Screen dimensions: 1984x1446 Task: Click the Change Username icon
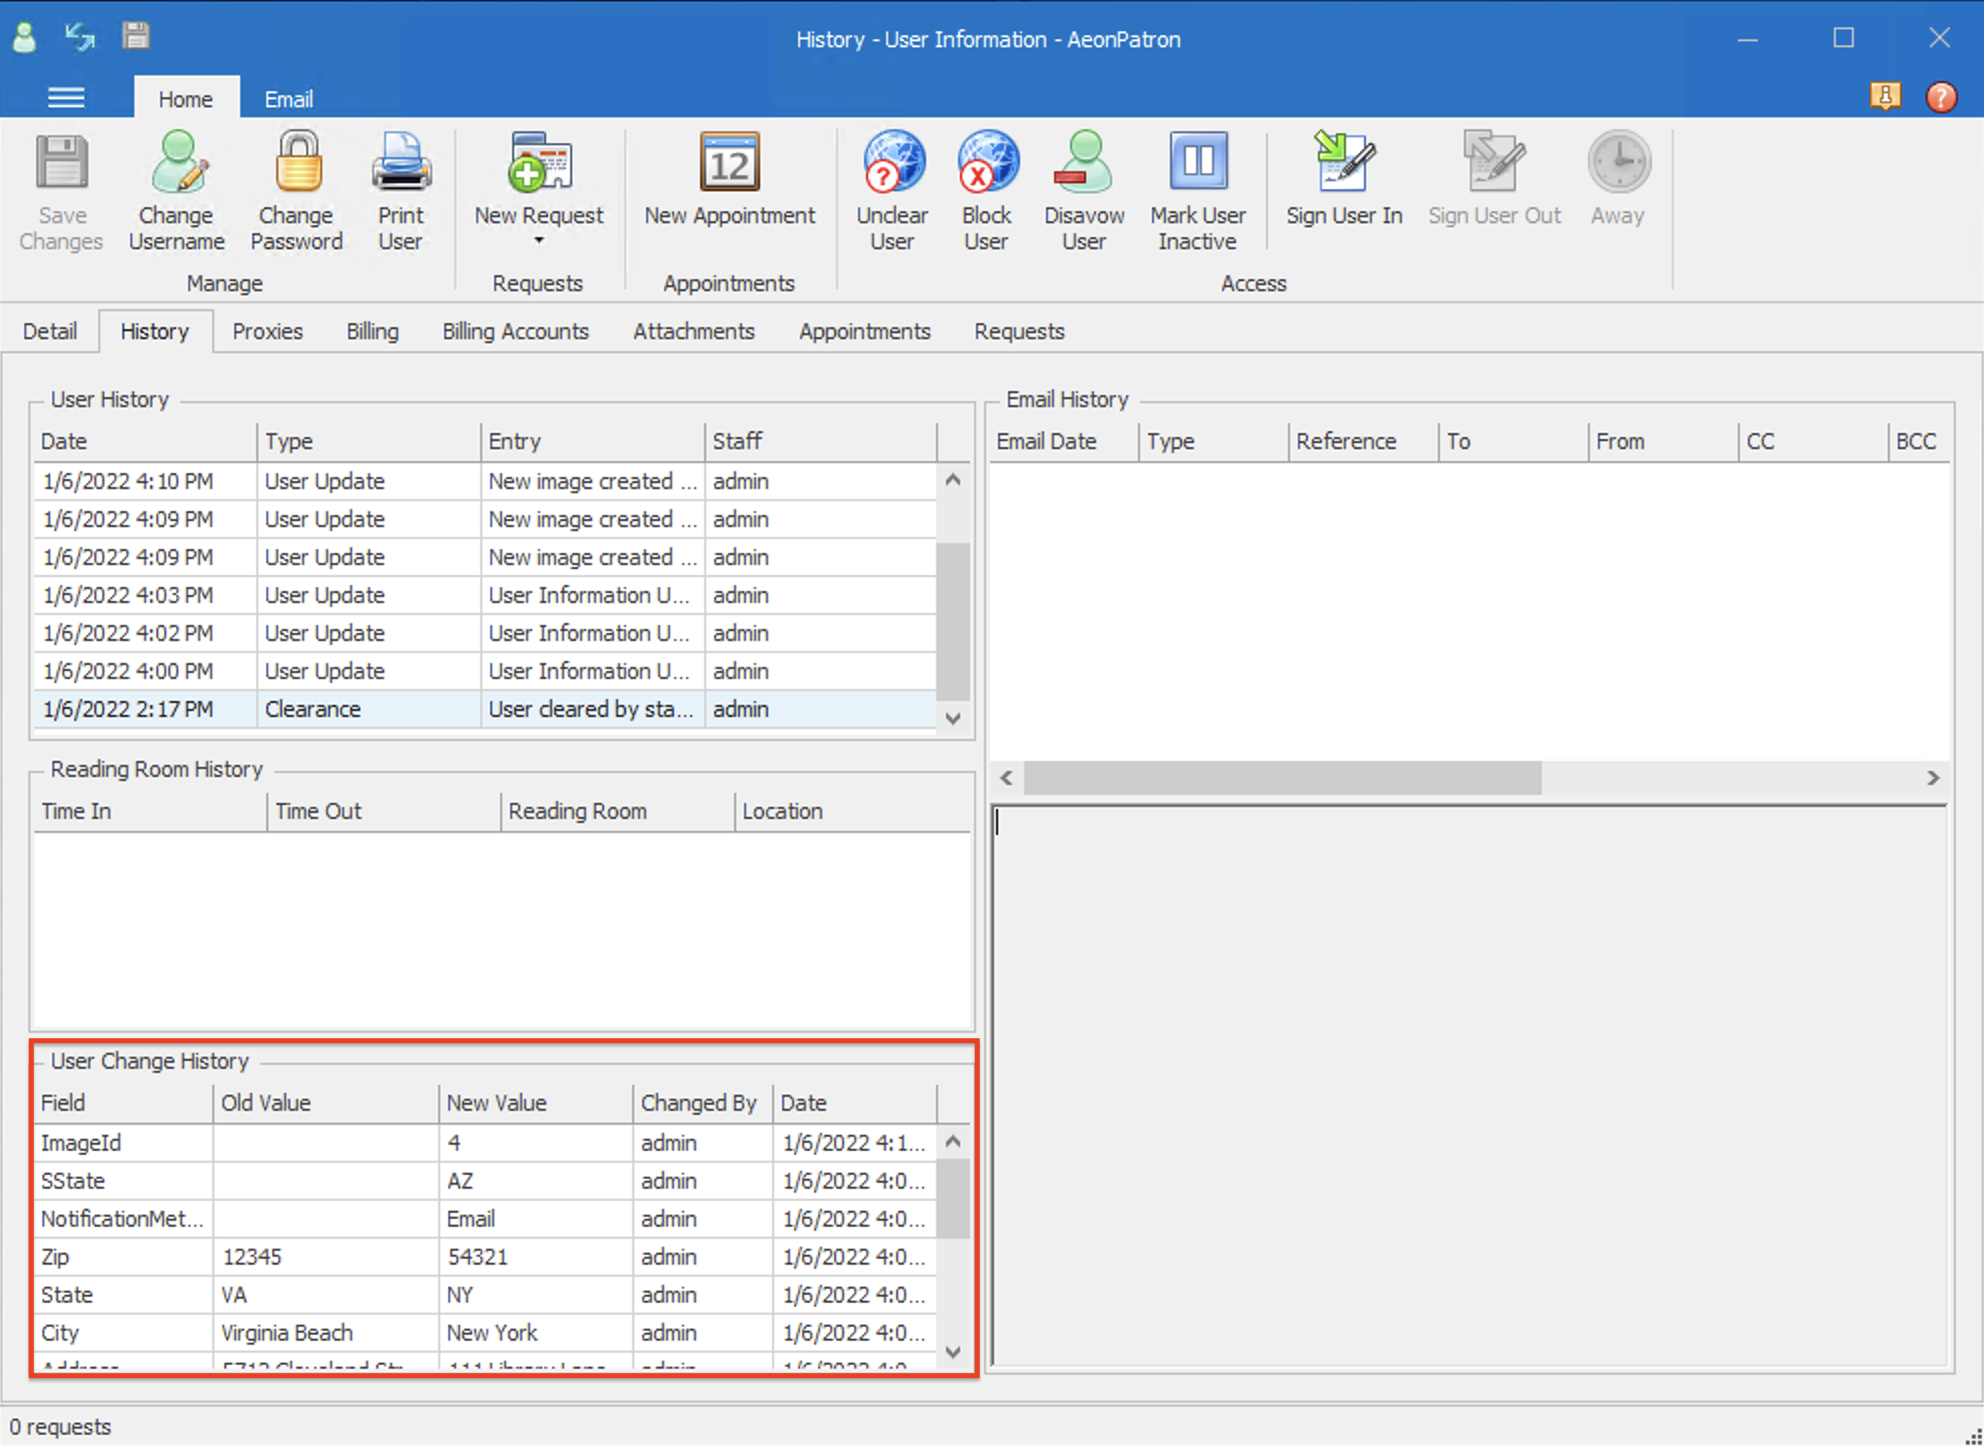tap(177, 163)
